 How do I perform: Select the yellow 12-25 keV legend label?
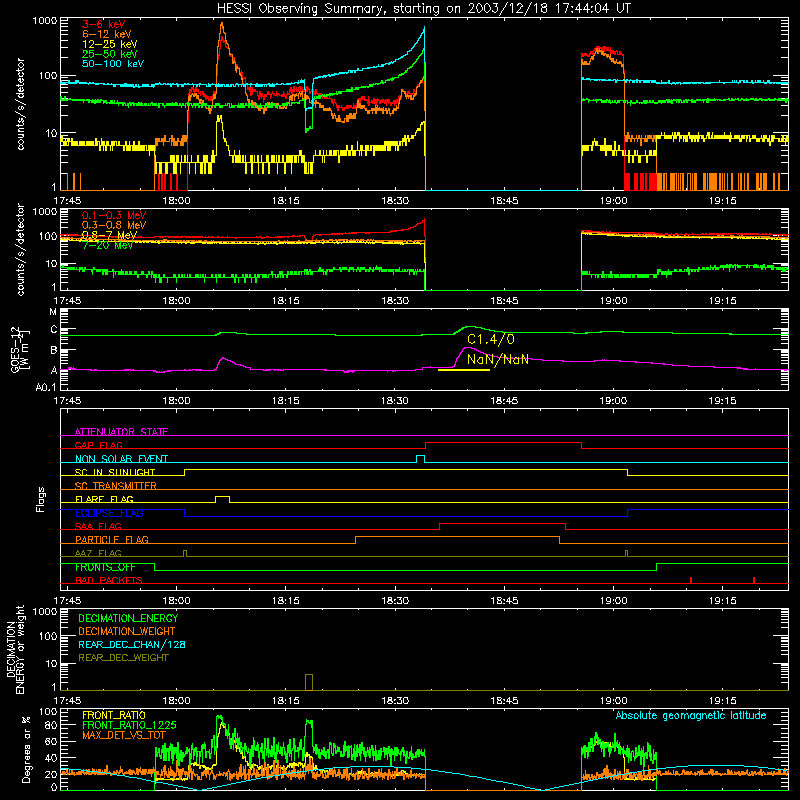tap(109, 44)
